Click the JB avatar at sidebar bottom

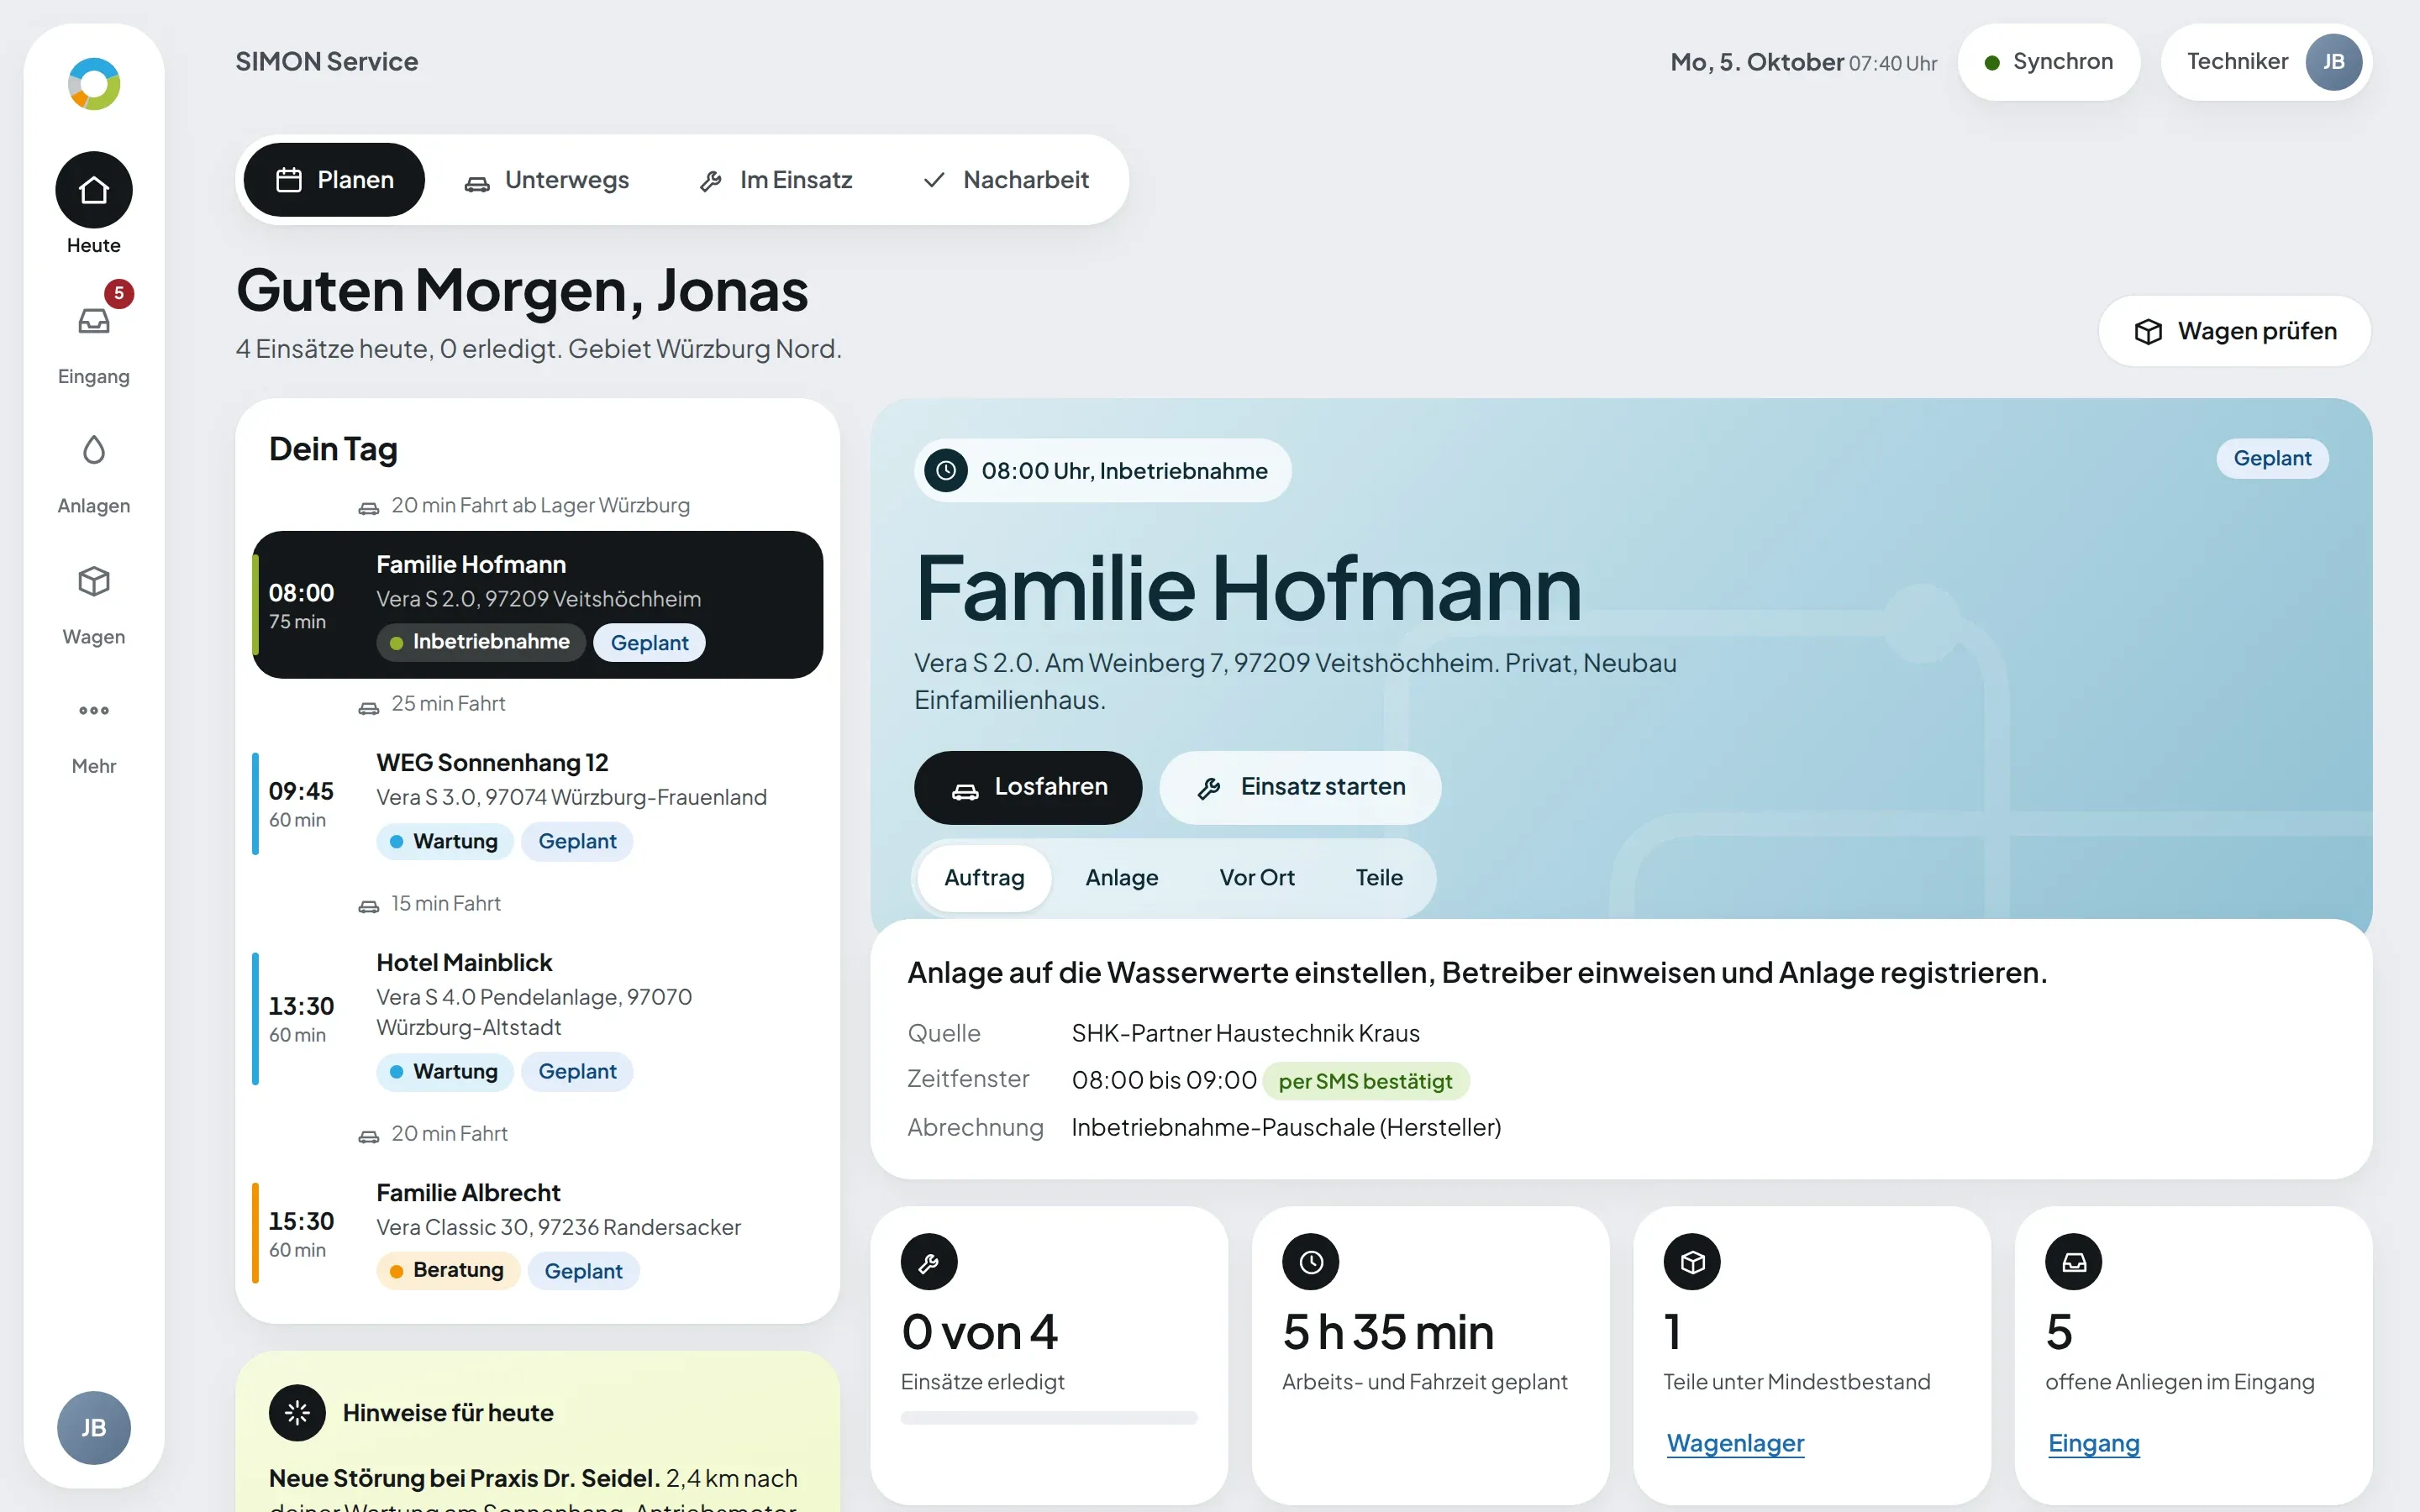(x=94, y=1427)
